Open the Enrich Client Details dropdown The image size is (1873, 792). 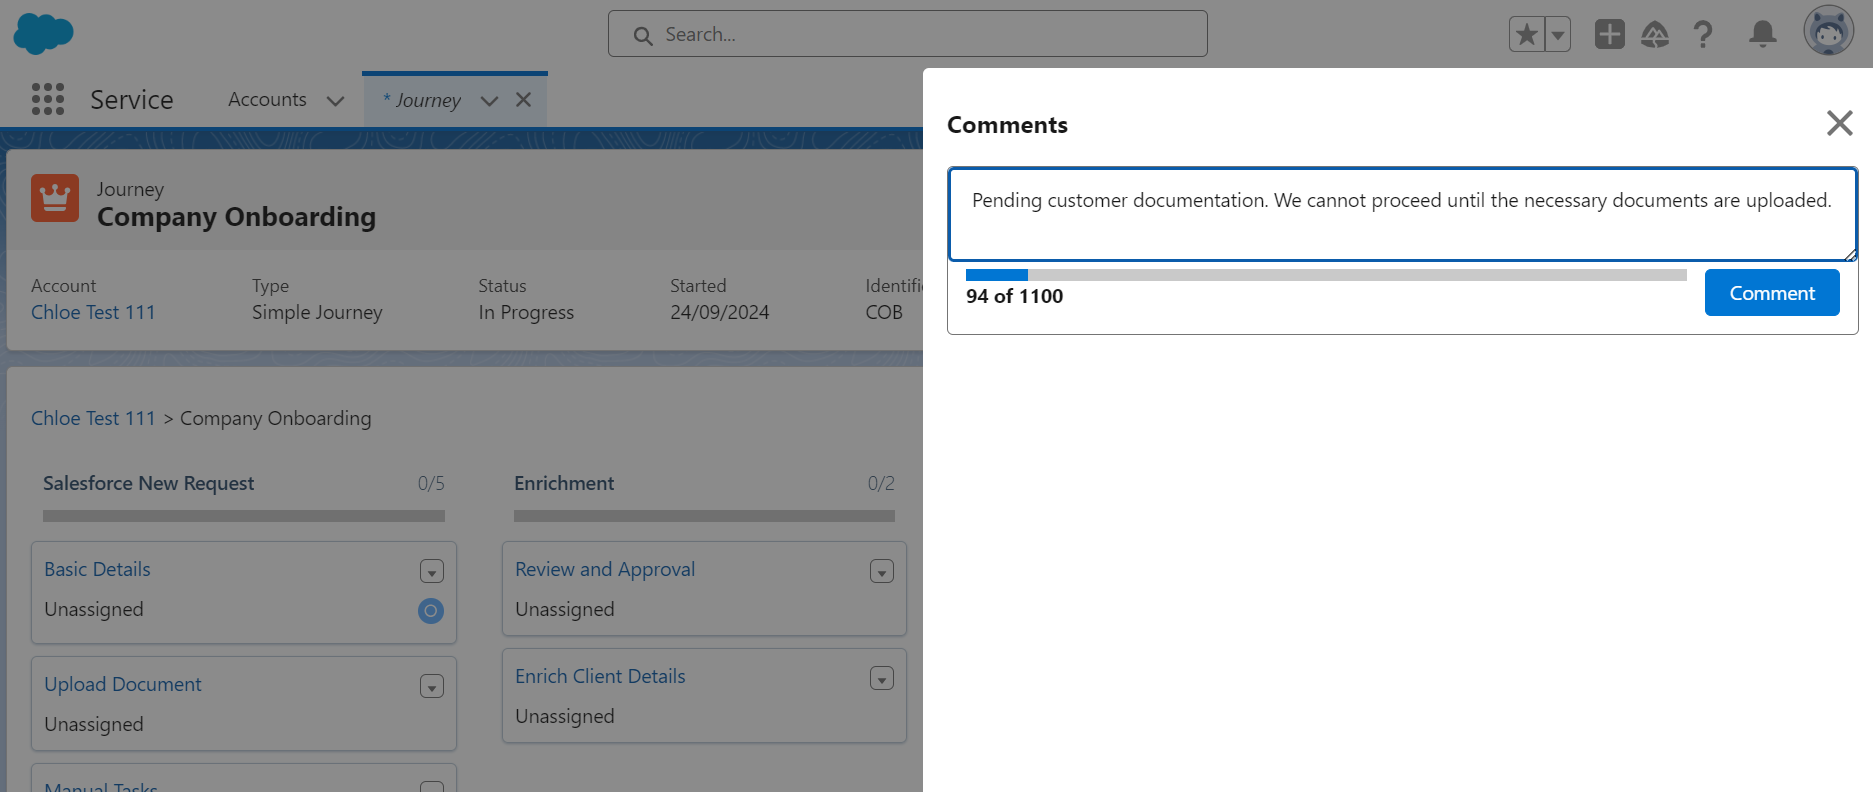click(x=881, y=678)
